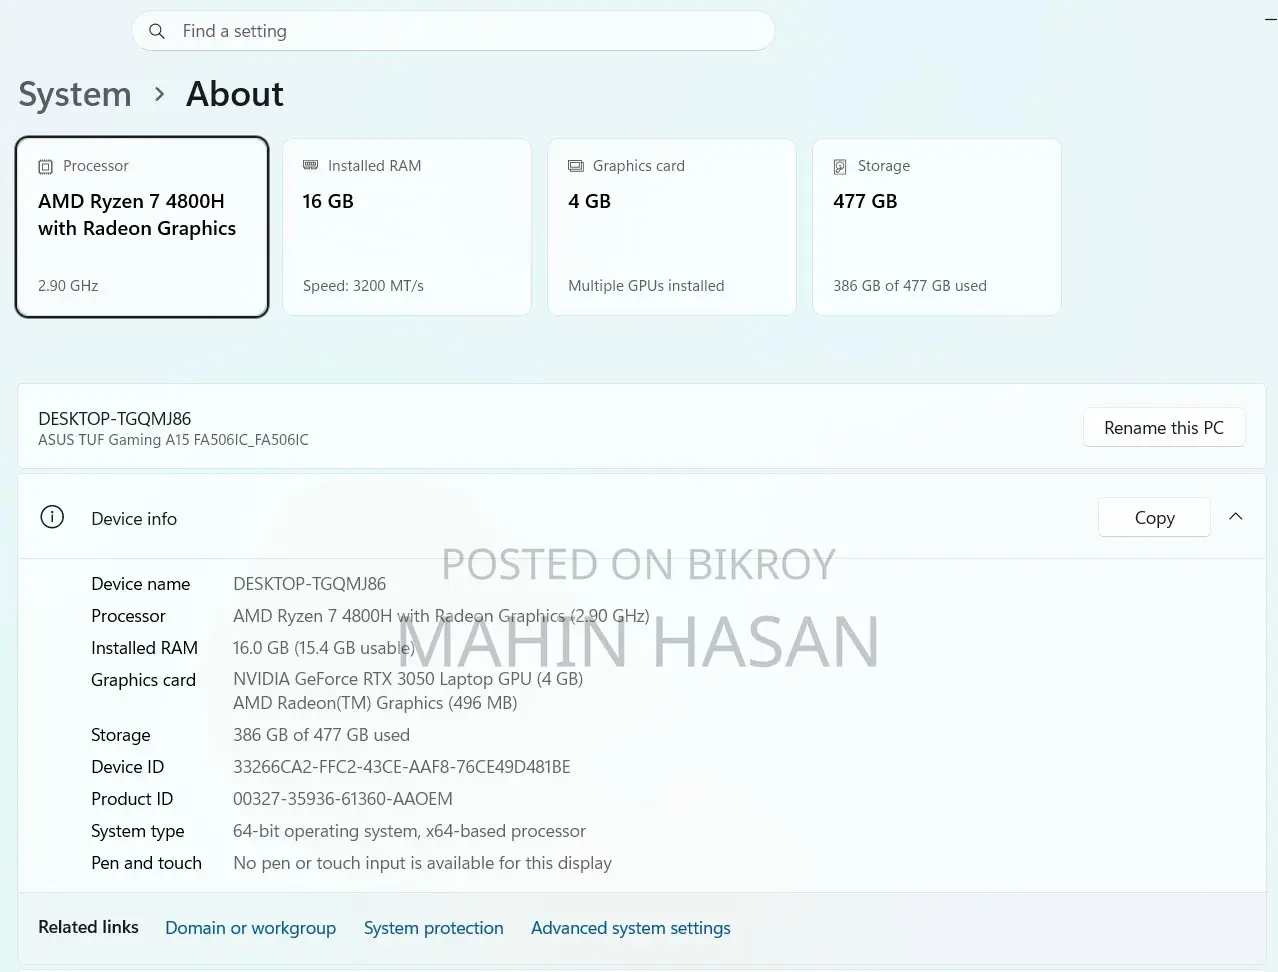The width and height of the screenshot is (1278, 972).
Task: Click the processor chip icon
Action: [45, 166]
